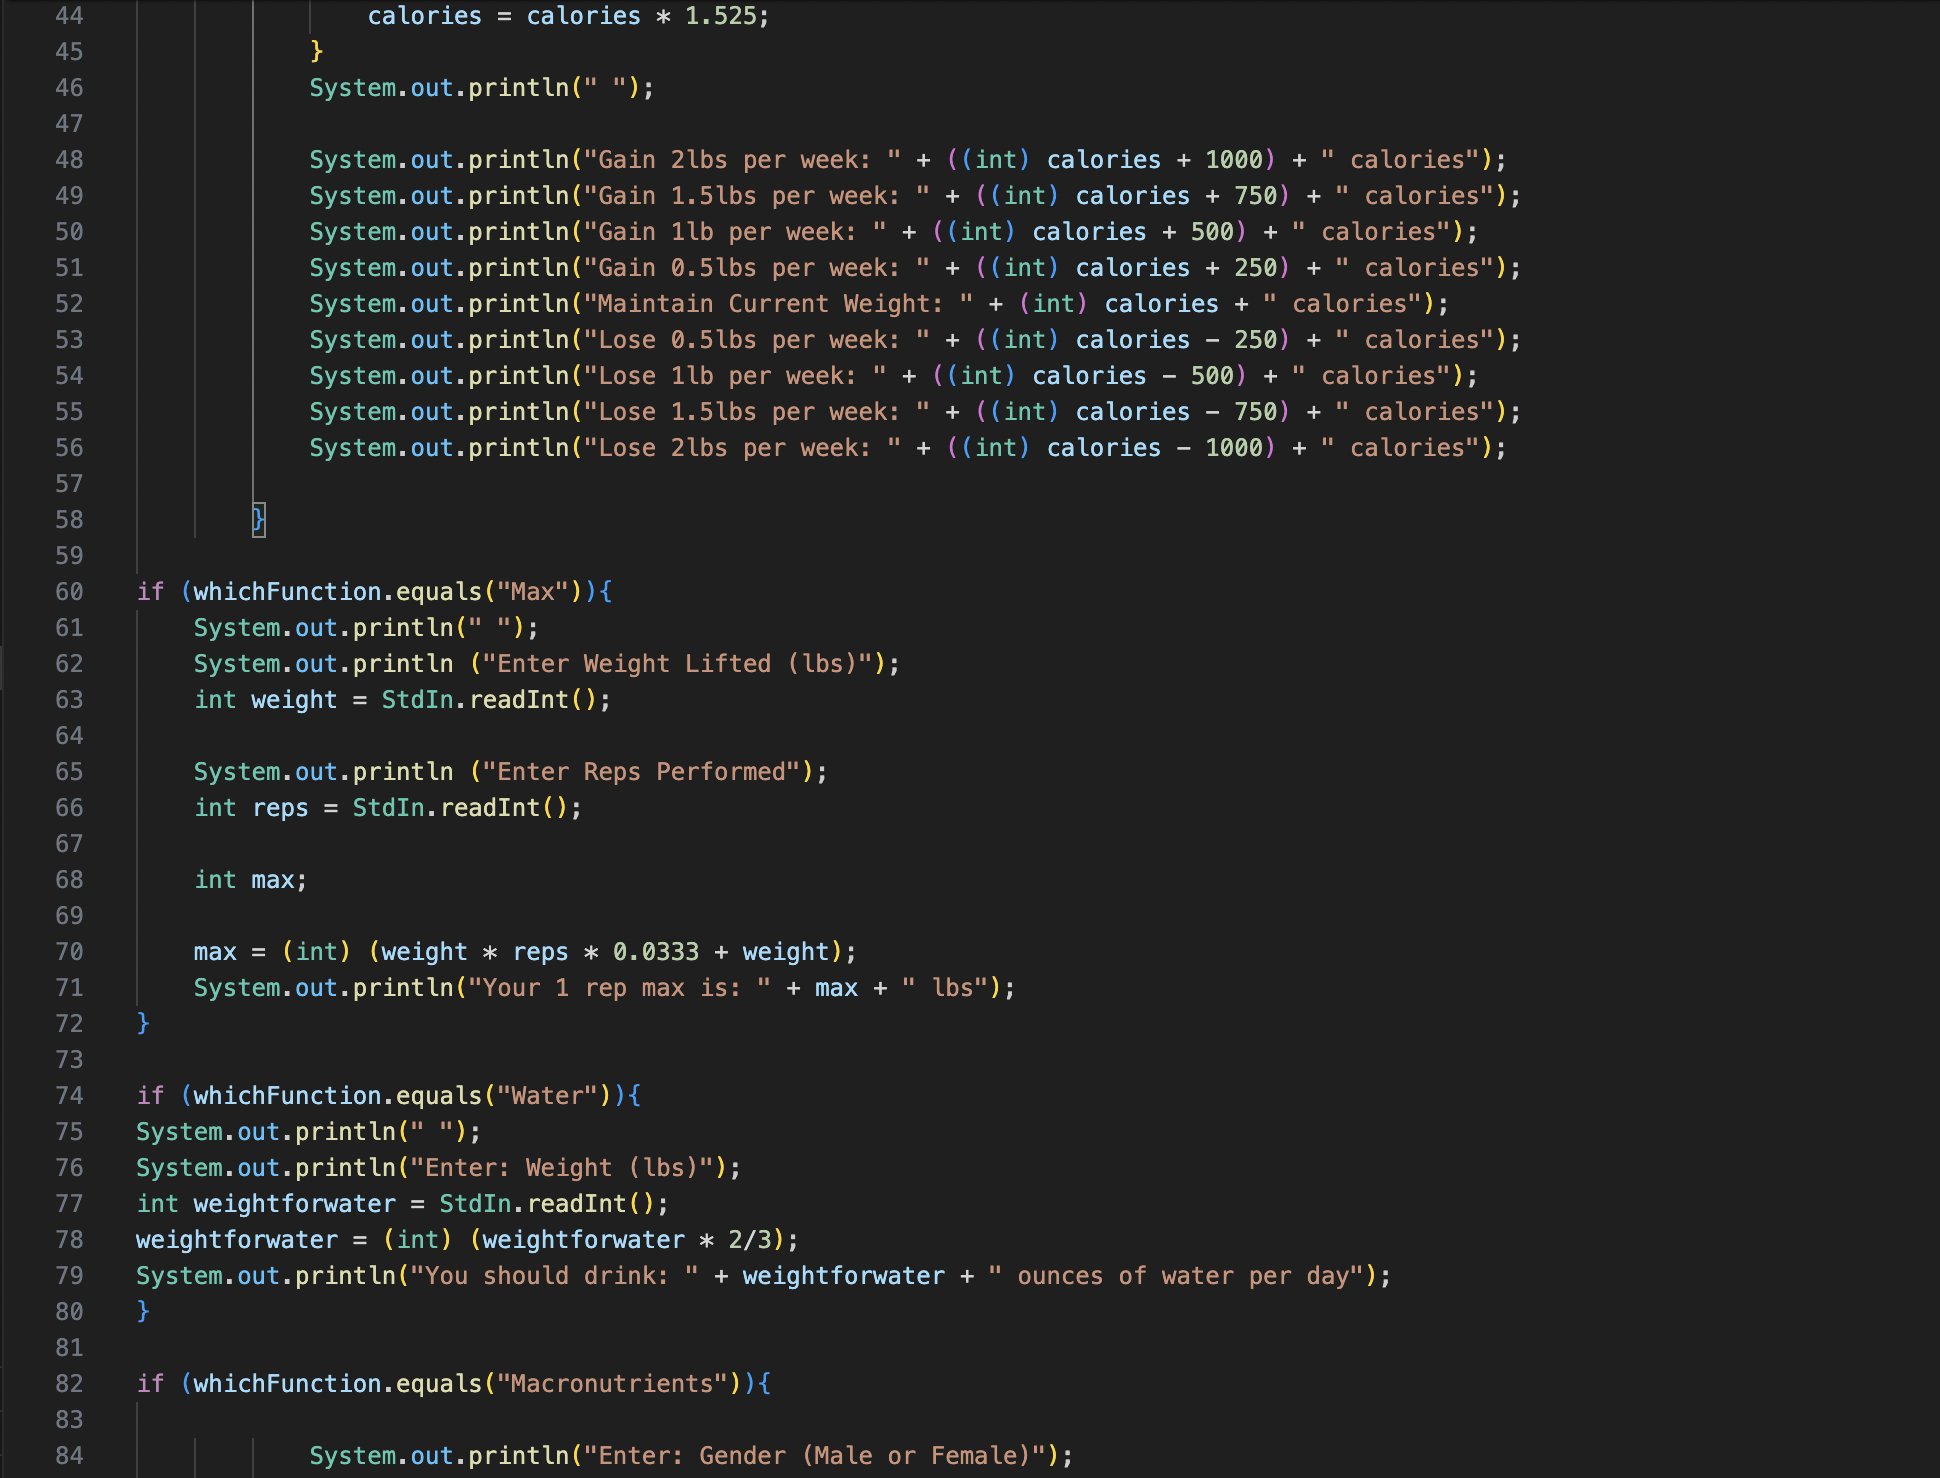Click the 1.525 value on line 44
The width and height of the screenshot is (1940, 1478).
(720, 16)
